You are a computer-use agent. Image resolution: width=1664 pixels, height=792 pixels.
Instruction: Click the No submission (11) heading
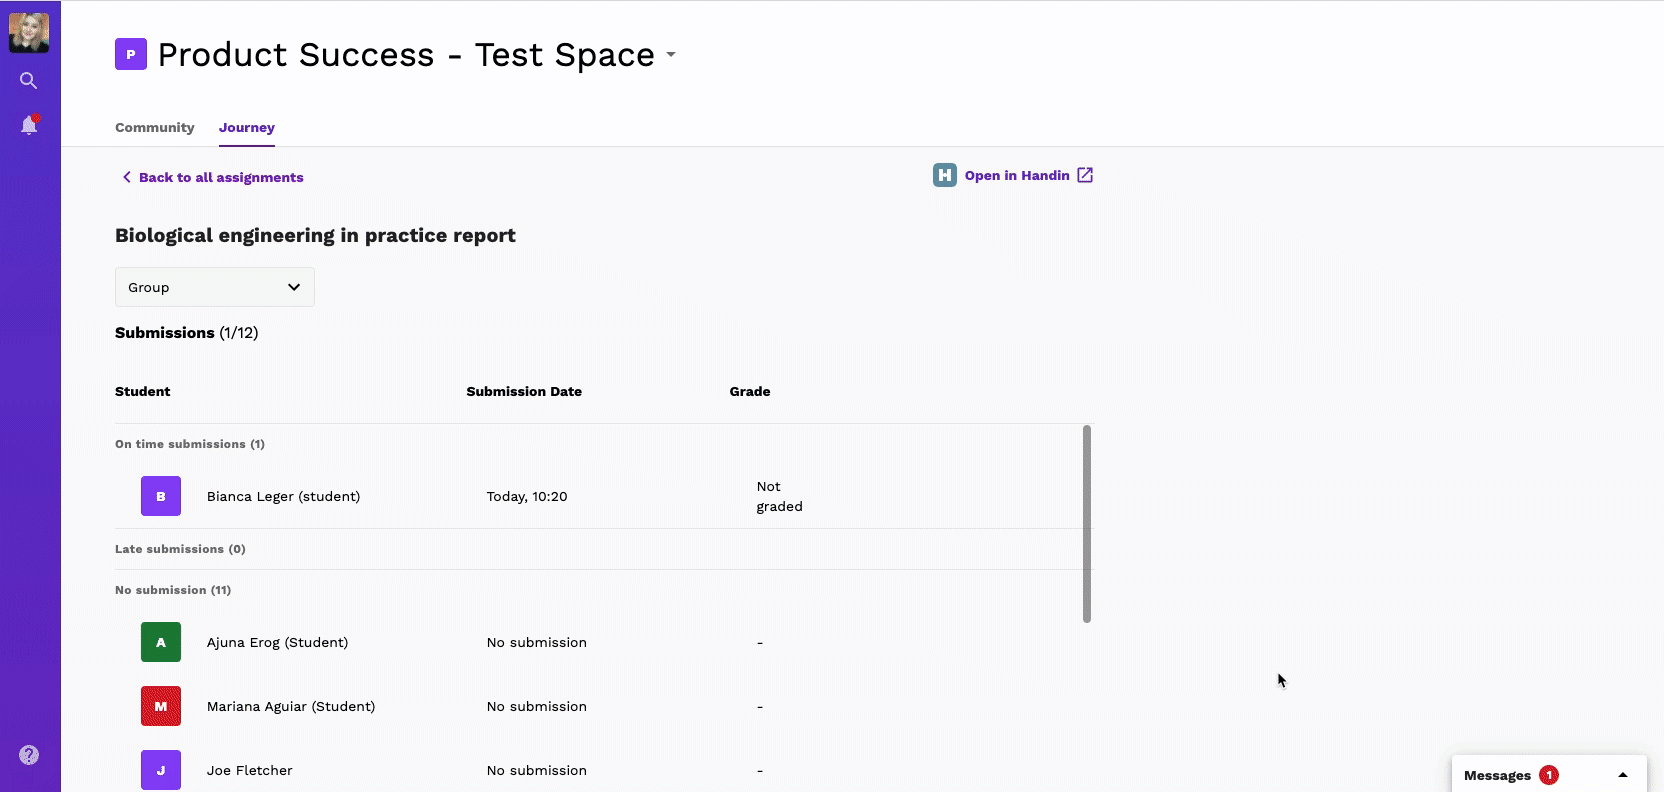click(x=173, y=590)
